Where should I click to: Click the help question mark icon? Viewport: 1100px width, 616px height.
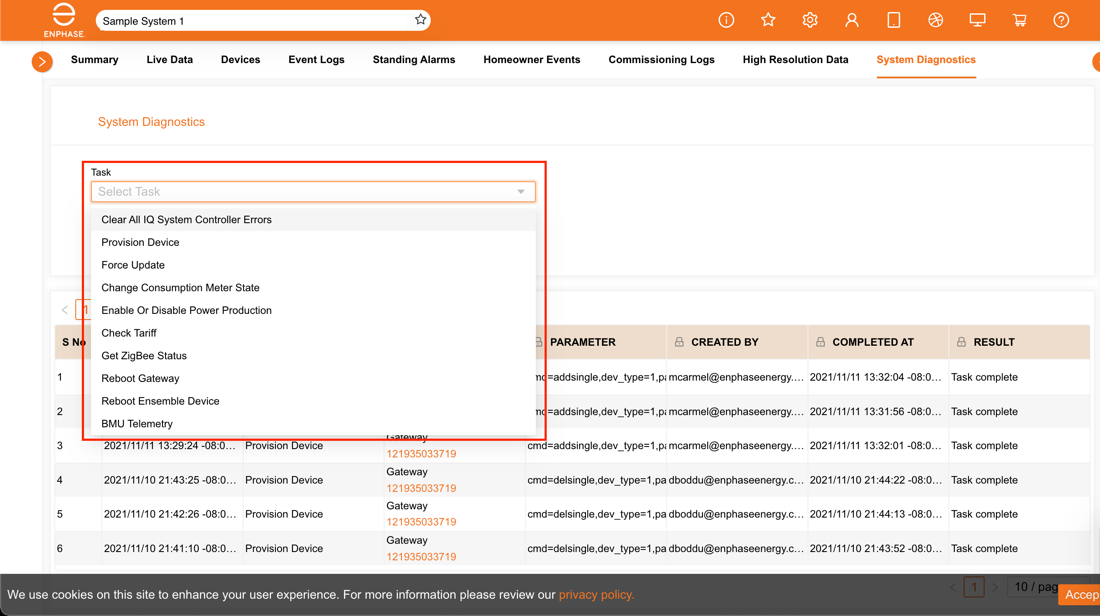click(x=1061, y=19)
